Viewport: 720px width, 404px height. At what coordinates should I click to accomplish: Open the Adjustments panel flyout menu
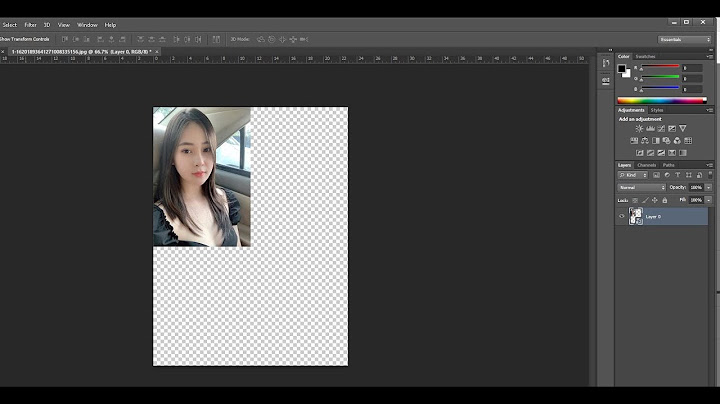[710, 110]
